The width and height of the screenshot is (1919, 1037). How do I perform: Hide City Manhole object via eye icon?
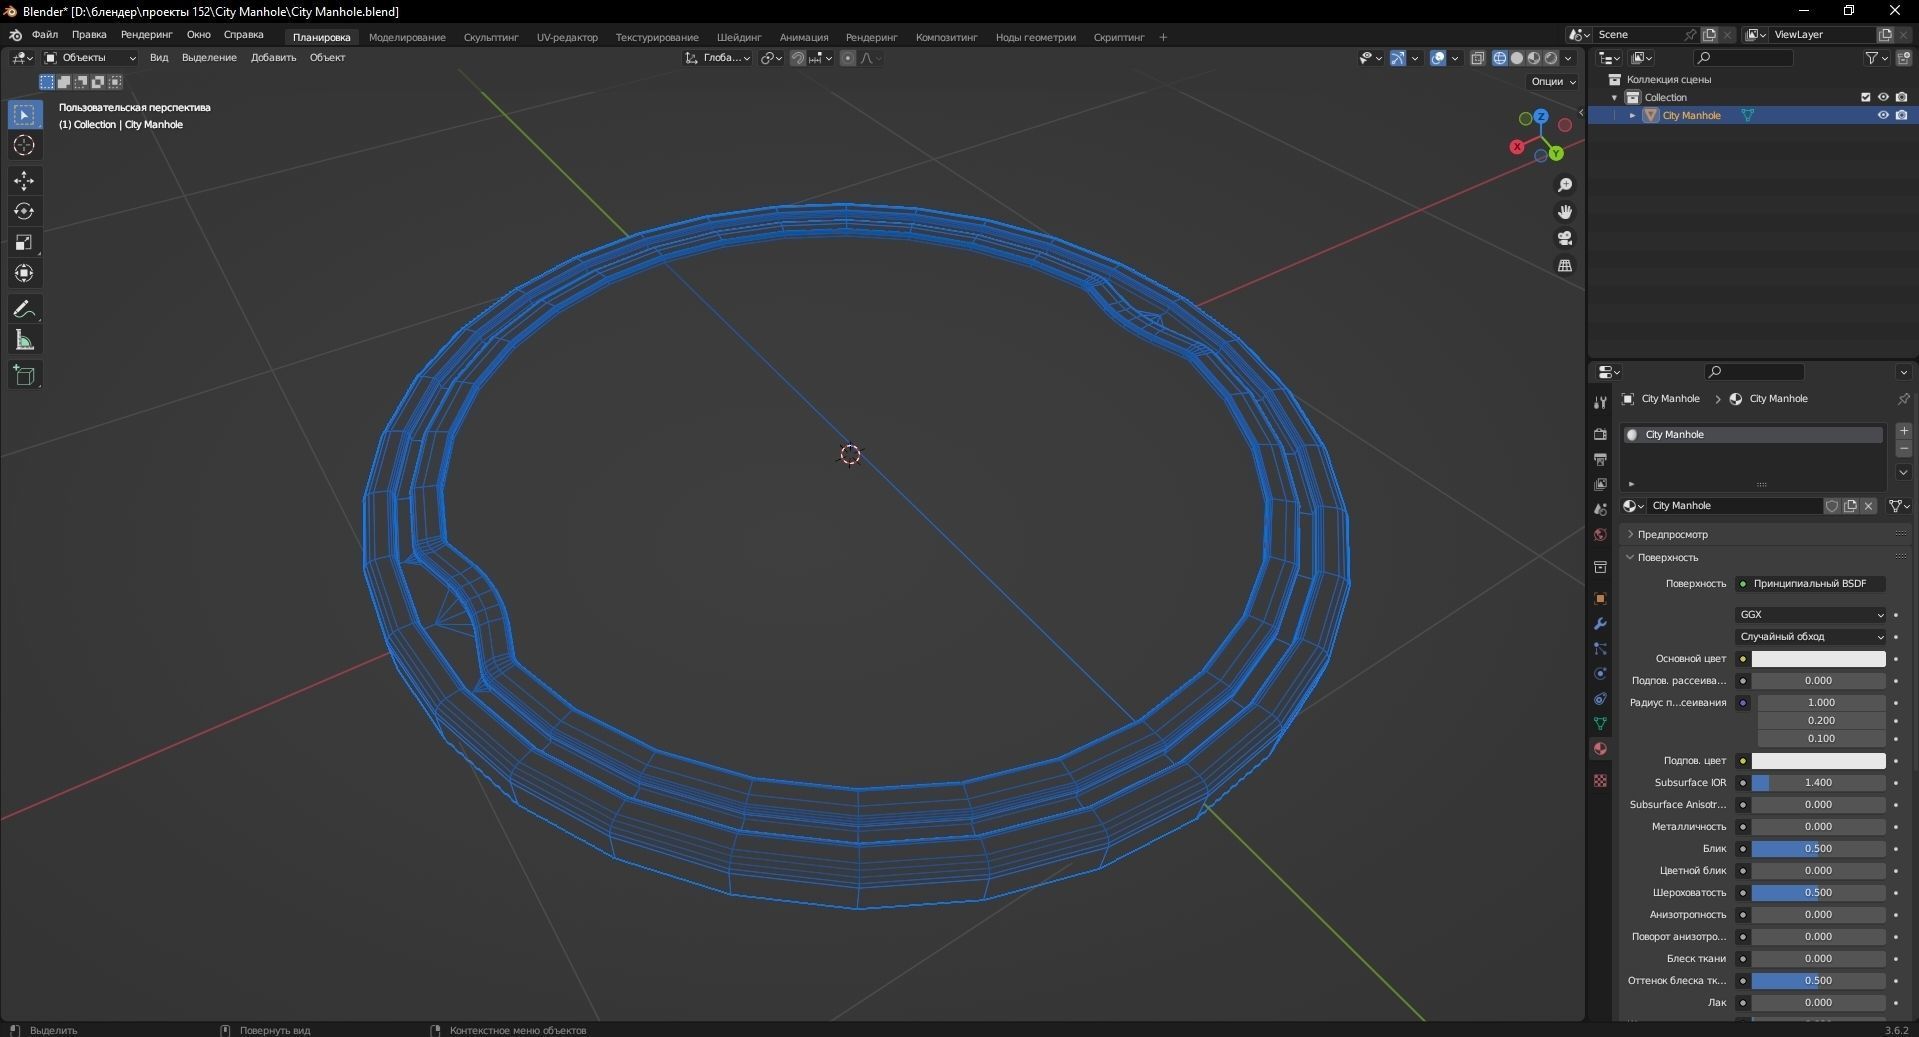[1883, 115]
